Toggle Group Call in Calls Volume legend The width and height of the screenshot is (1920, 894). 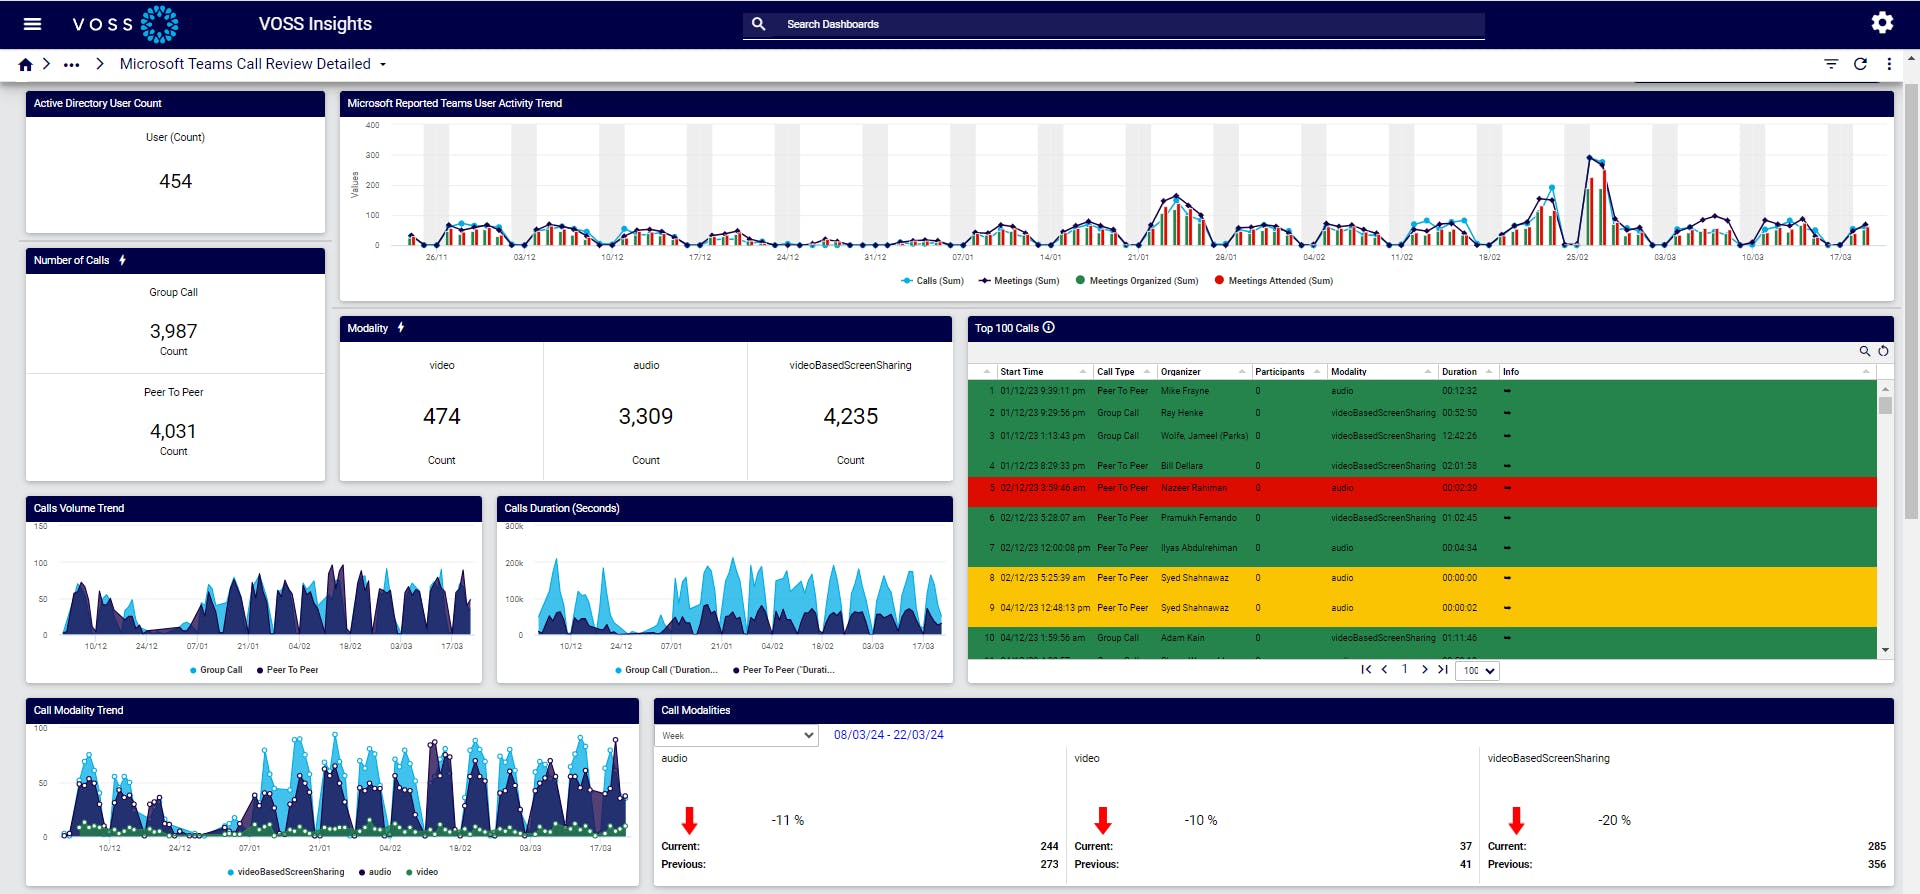[216, 670]
